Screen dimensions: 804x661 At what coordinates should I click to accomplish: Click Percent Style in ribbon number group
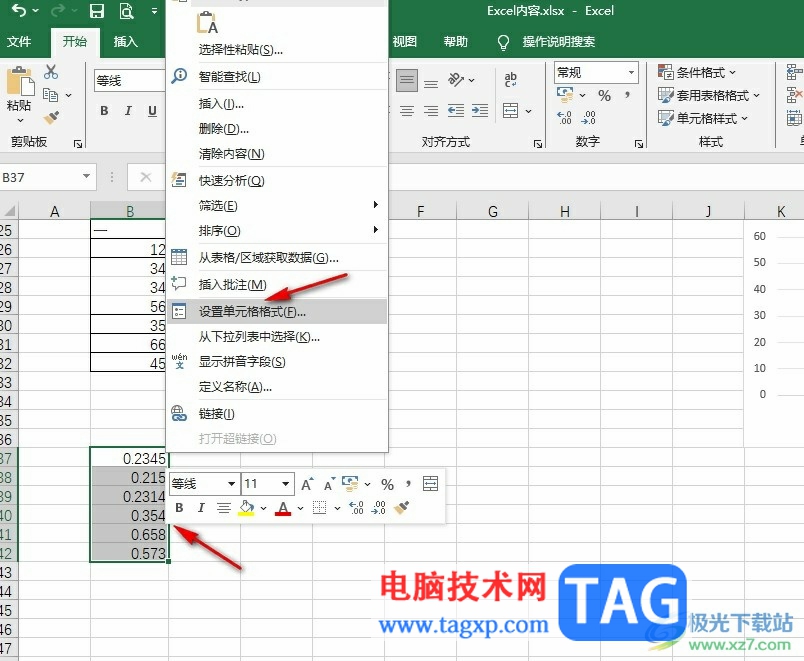(605, 95)
